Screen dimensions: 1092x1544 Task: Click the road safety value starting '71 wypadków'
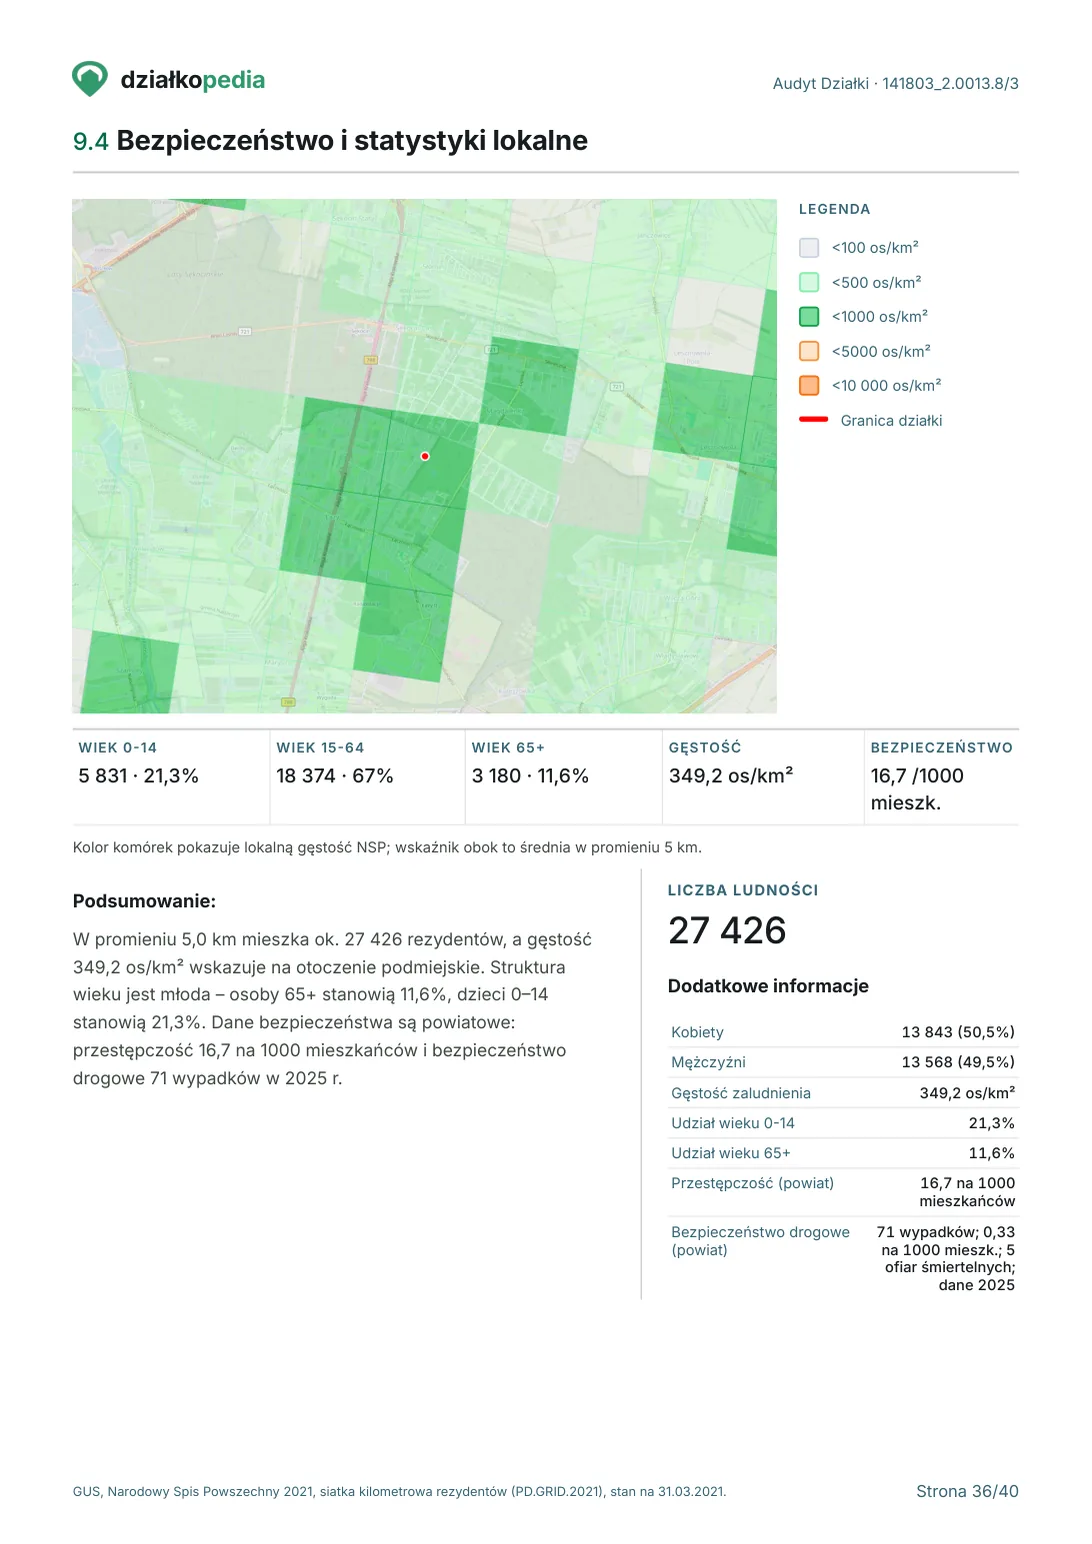click(946, 1259)
